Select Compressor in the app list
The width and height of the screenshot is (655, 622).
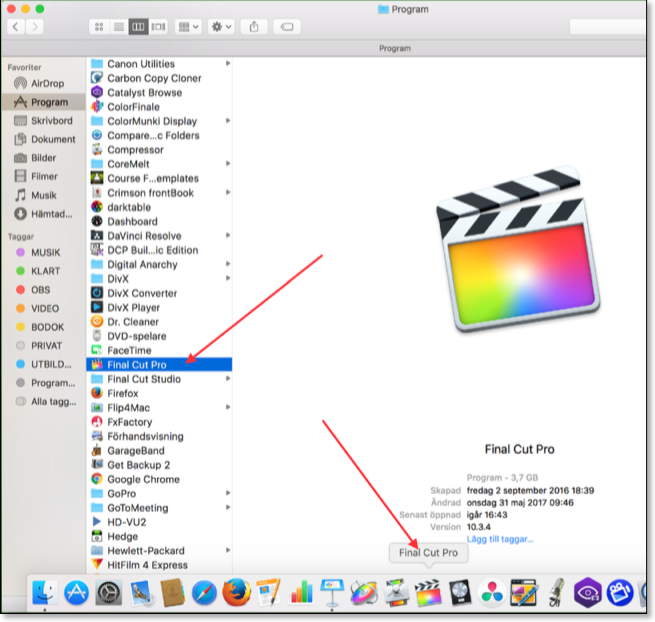(159, 150)
